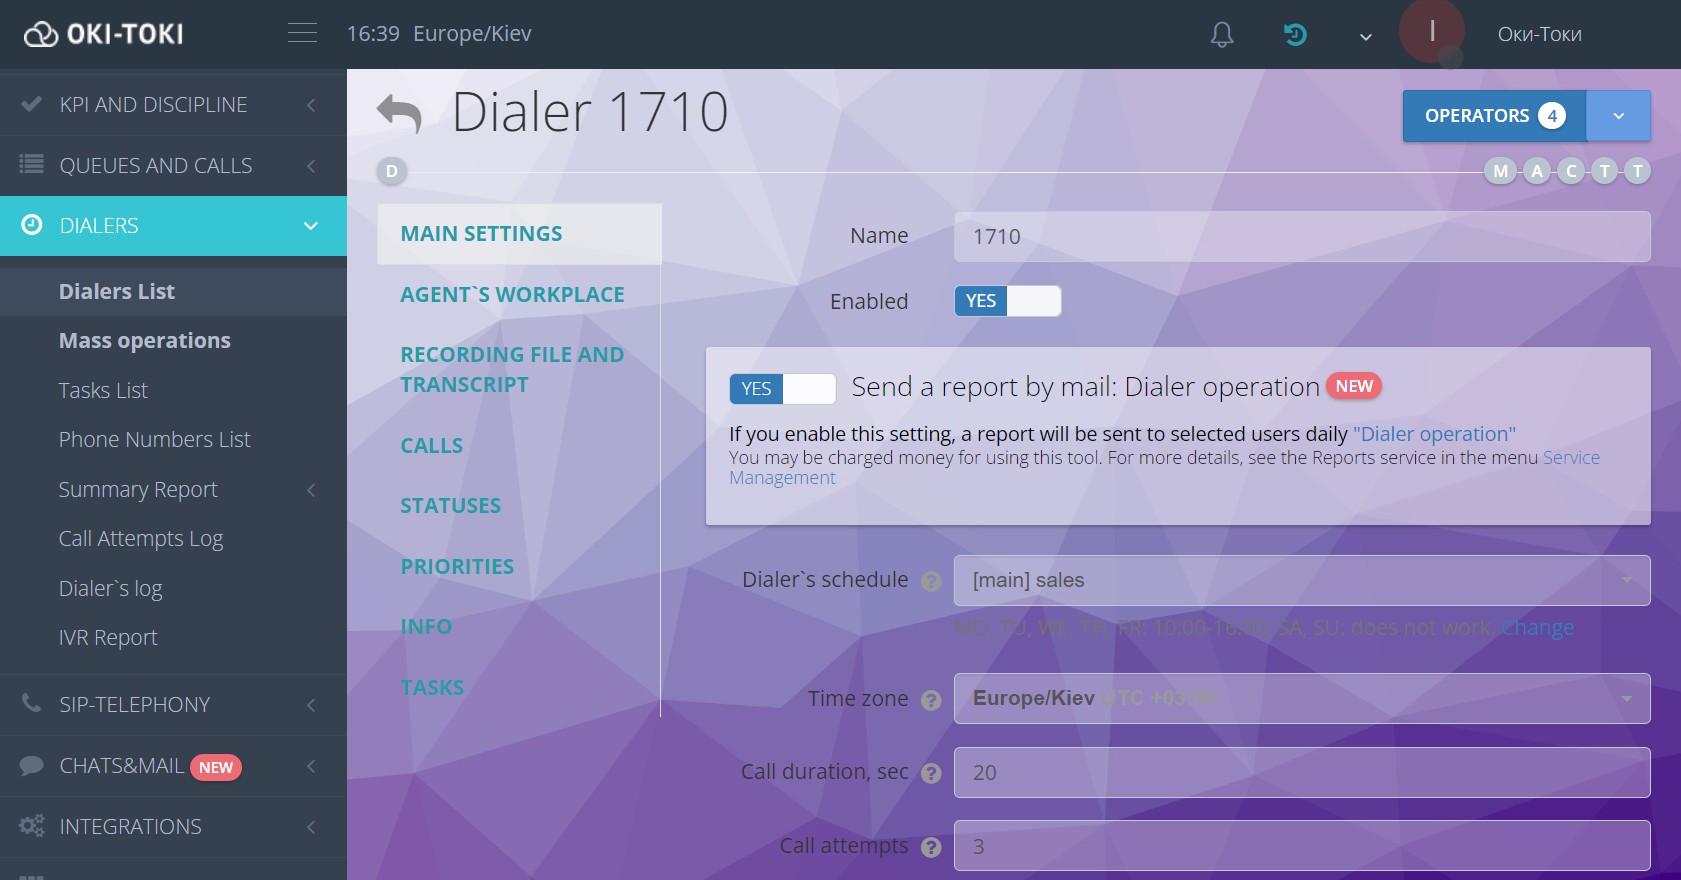Expand the header chevron dropdown
1681x880 pixels.
[x=1365, y=37]
